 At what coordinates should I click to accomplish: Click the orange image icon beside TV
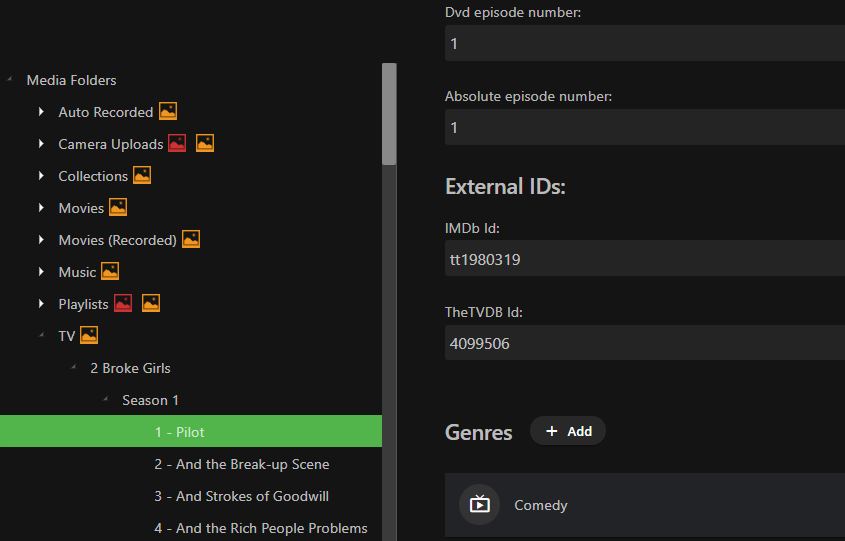pyautogui.click(x=89, y=336)
